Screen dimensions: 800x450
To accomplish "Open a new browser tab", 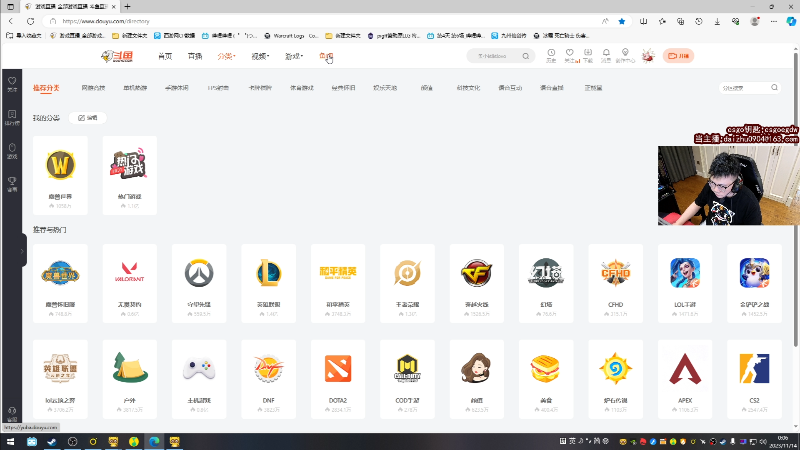I will click(128, 7).
